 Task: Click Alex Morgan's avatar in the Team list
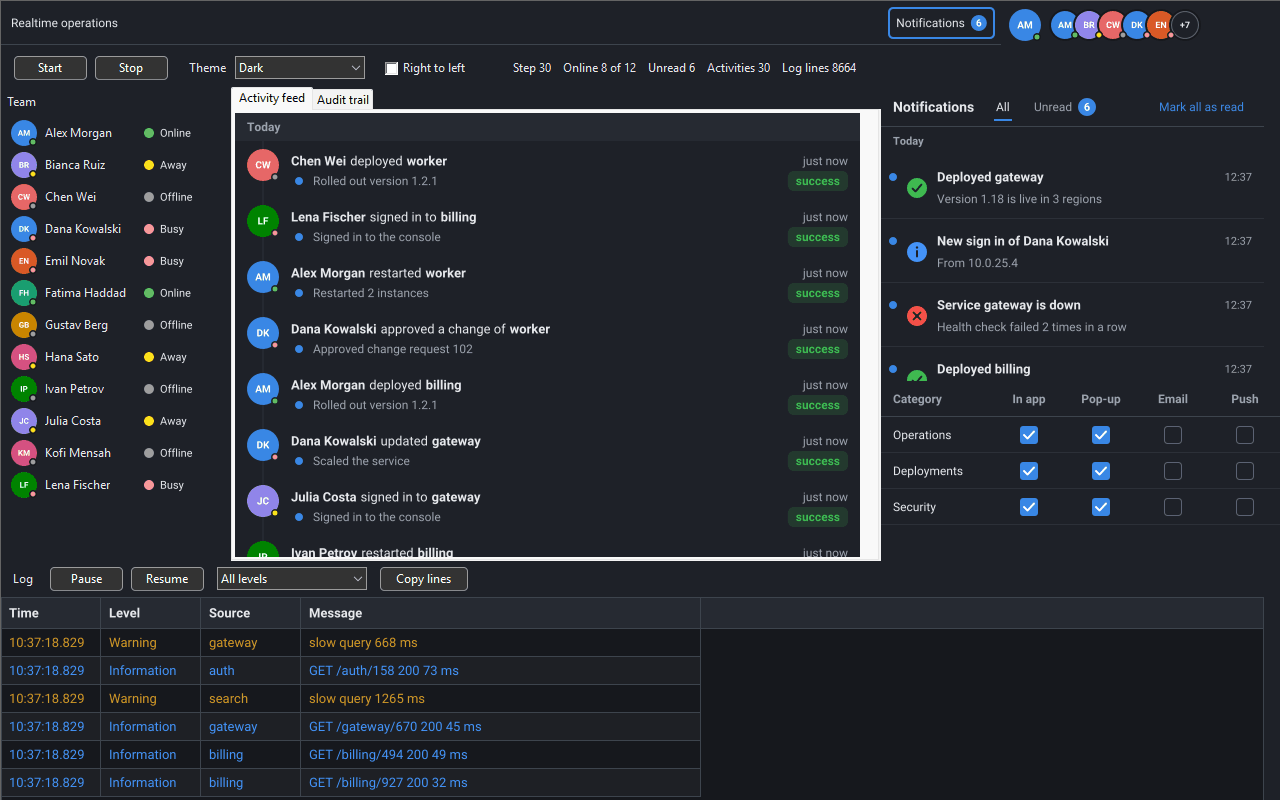point(24,133)
